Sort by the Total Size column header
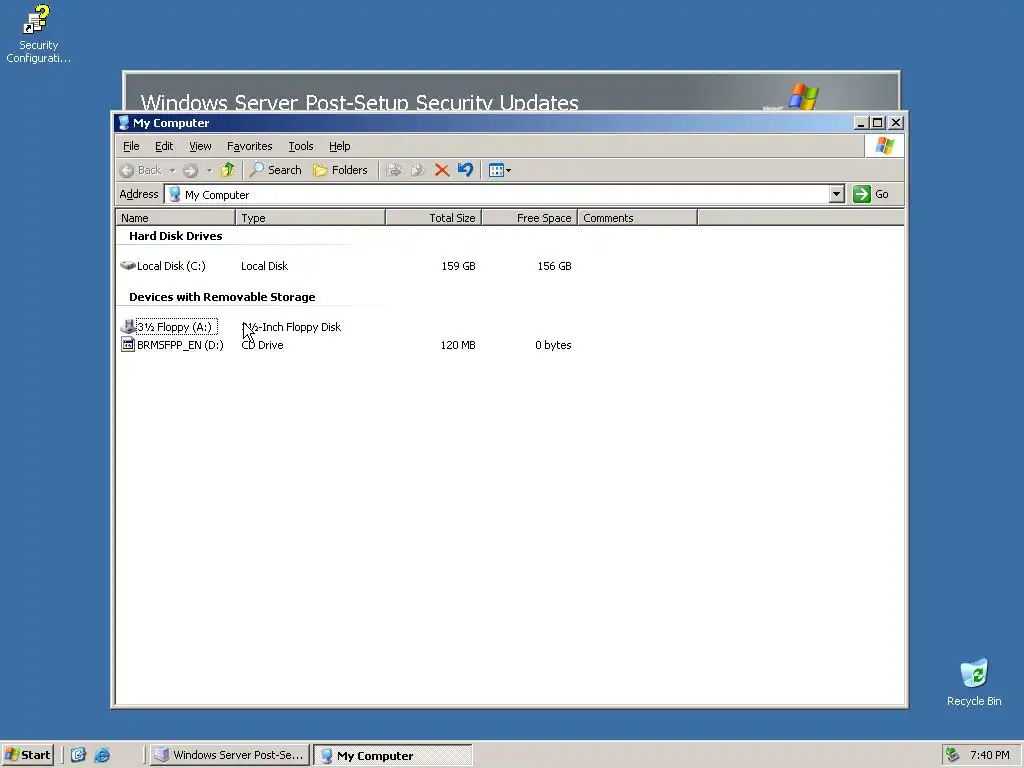Screen dimensions: 1024x768 [434, 217]
